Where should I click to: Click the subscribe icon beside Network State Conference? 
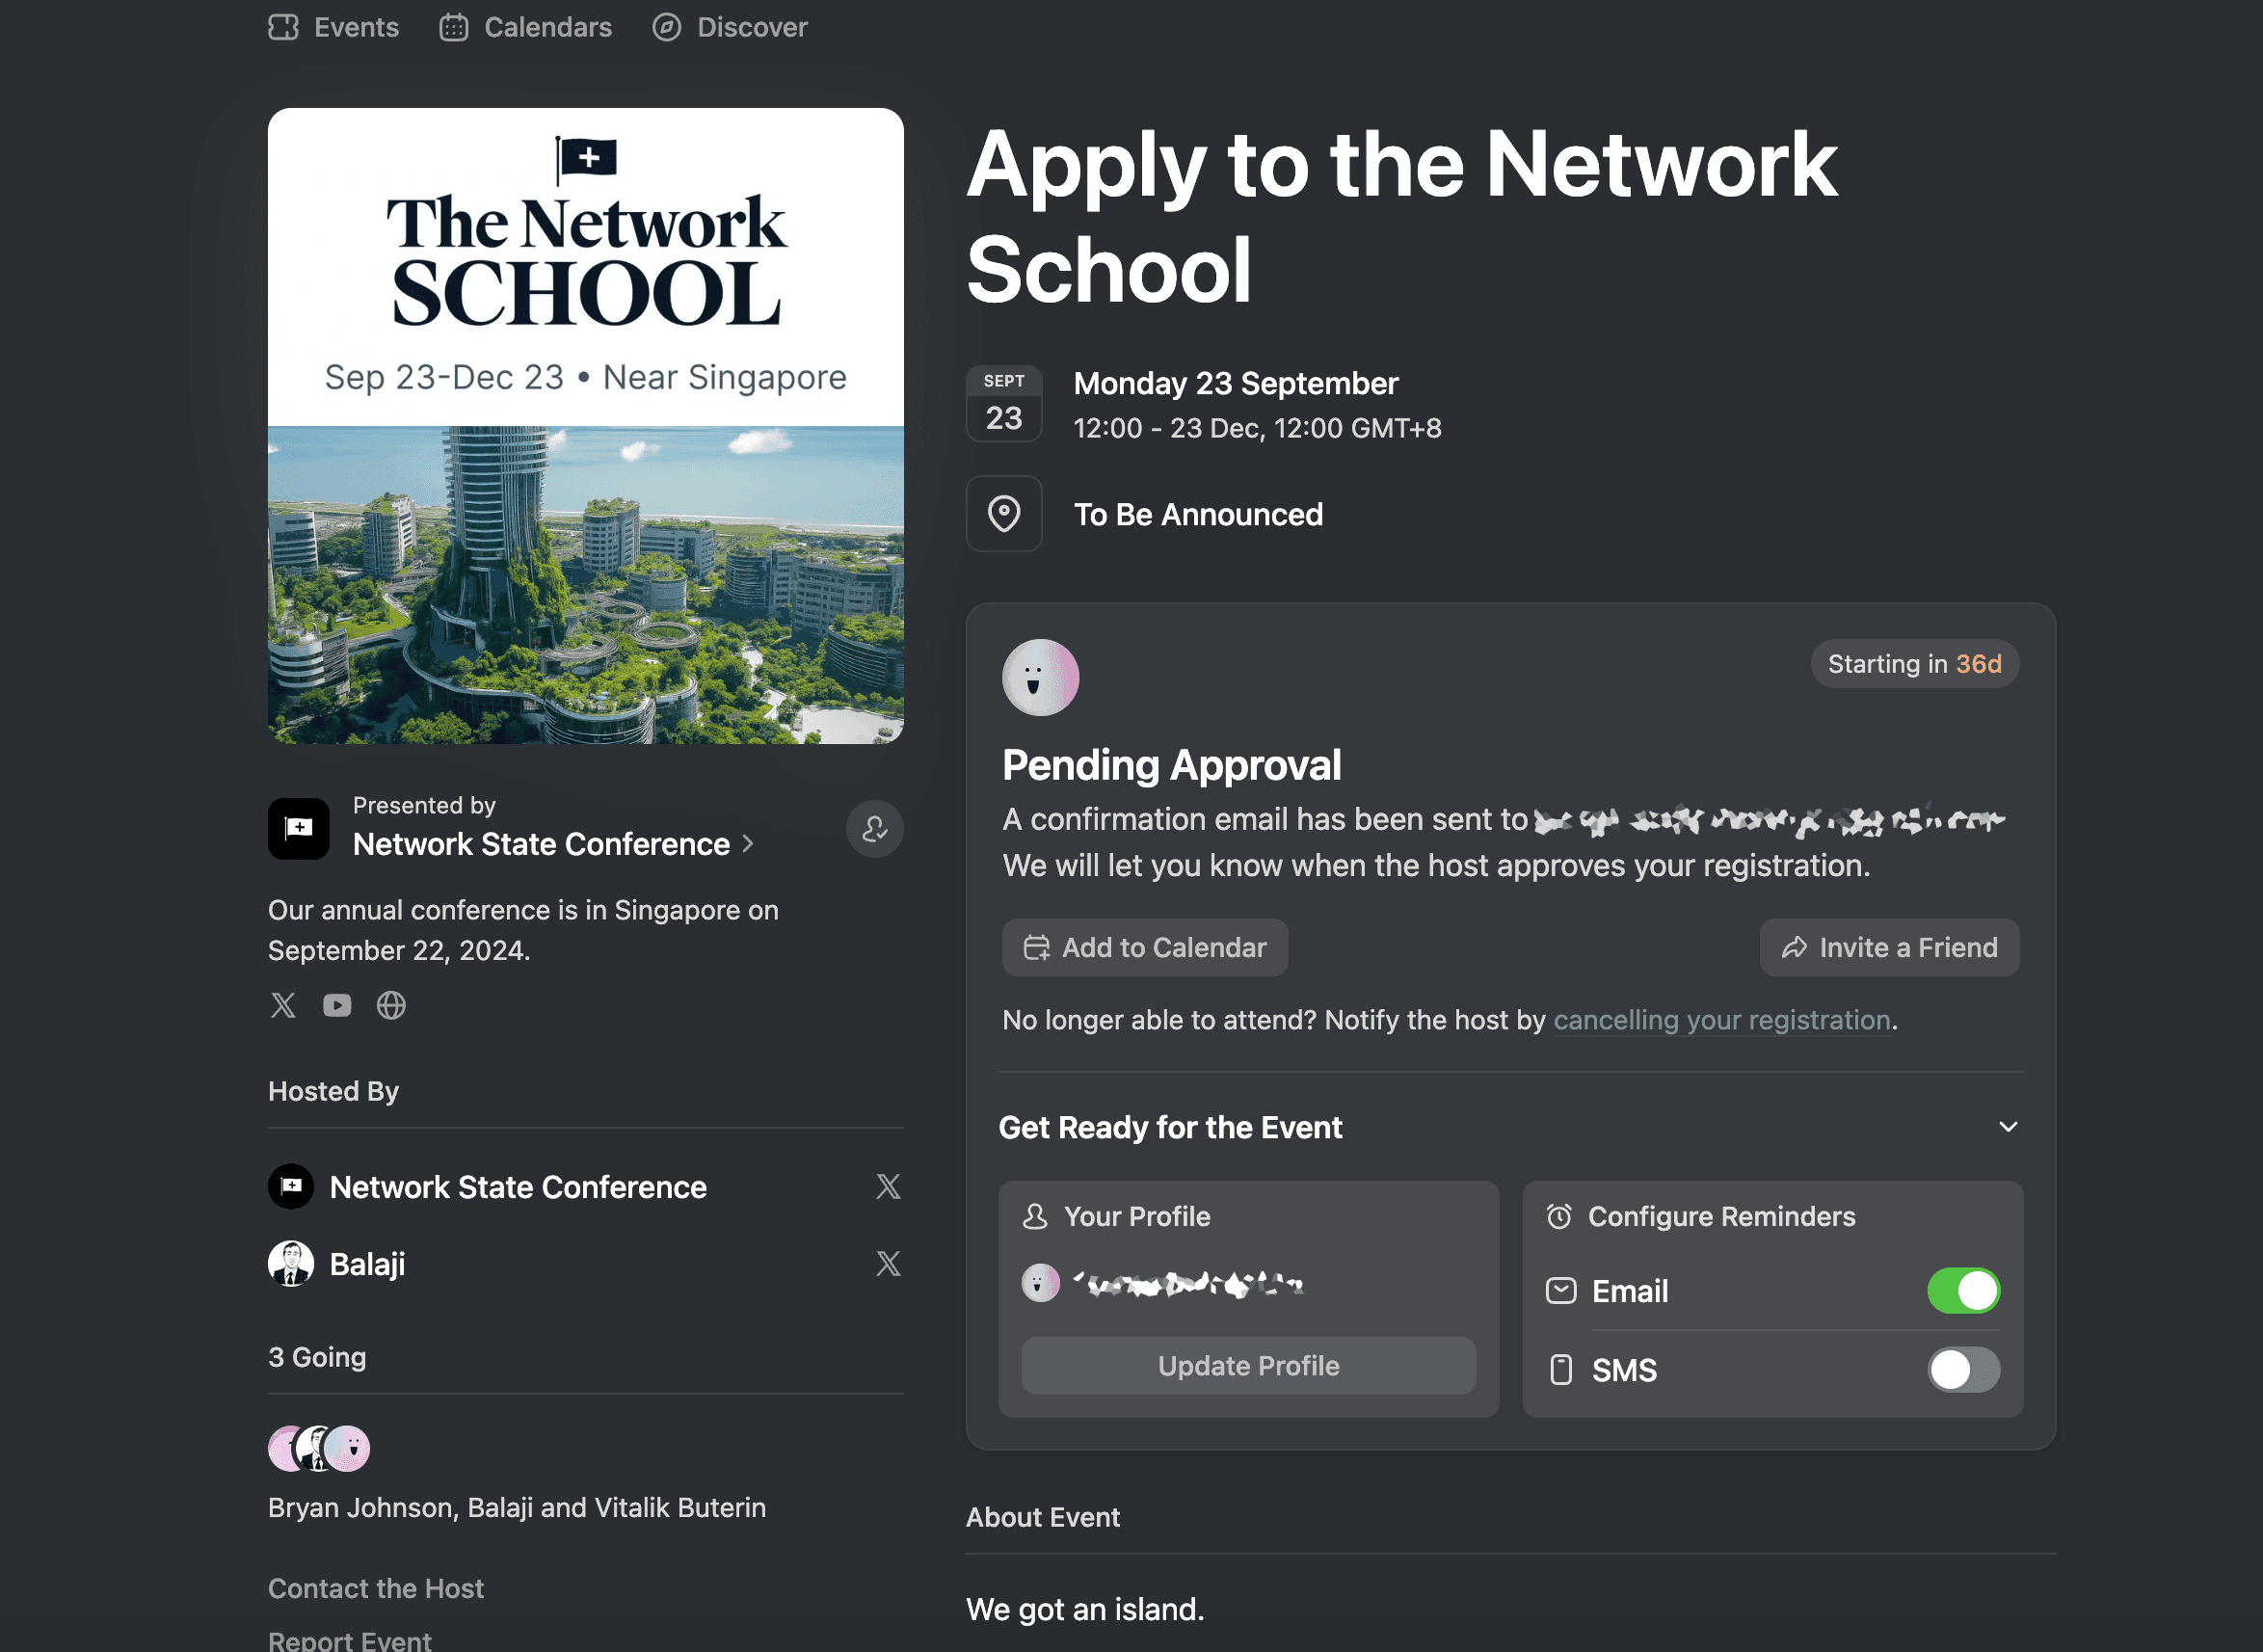click(x=874, y=829)
